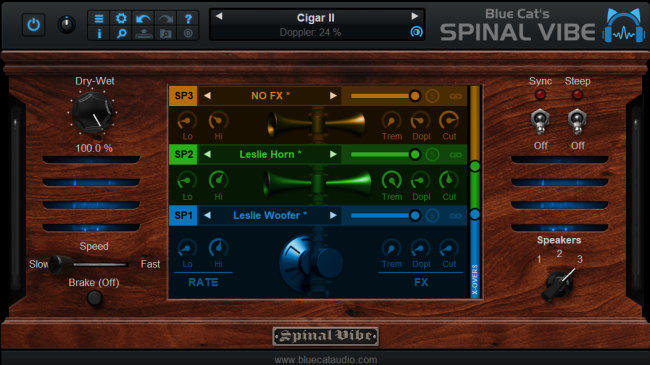Toggle solo S button for SP1
Screen dimensions: 650x365
[432, 215]
